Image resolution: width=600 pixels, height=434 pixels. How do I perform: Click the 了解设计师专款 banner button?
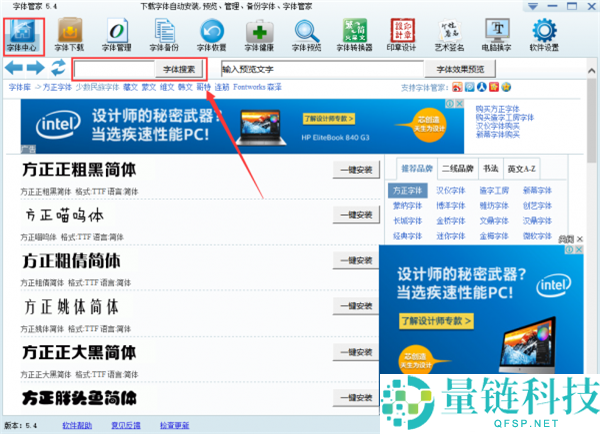(329, 119)
